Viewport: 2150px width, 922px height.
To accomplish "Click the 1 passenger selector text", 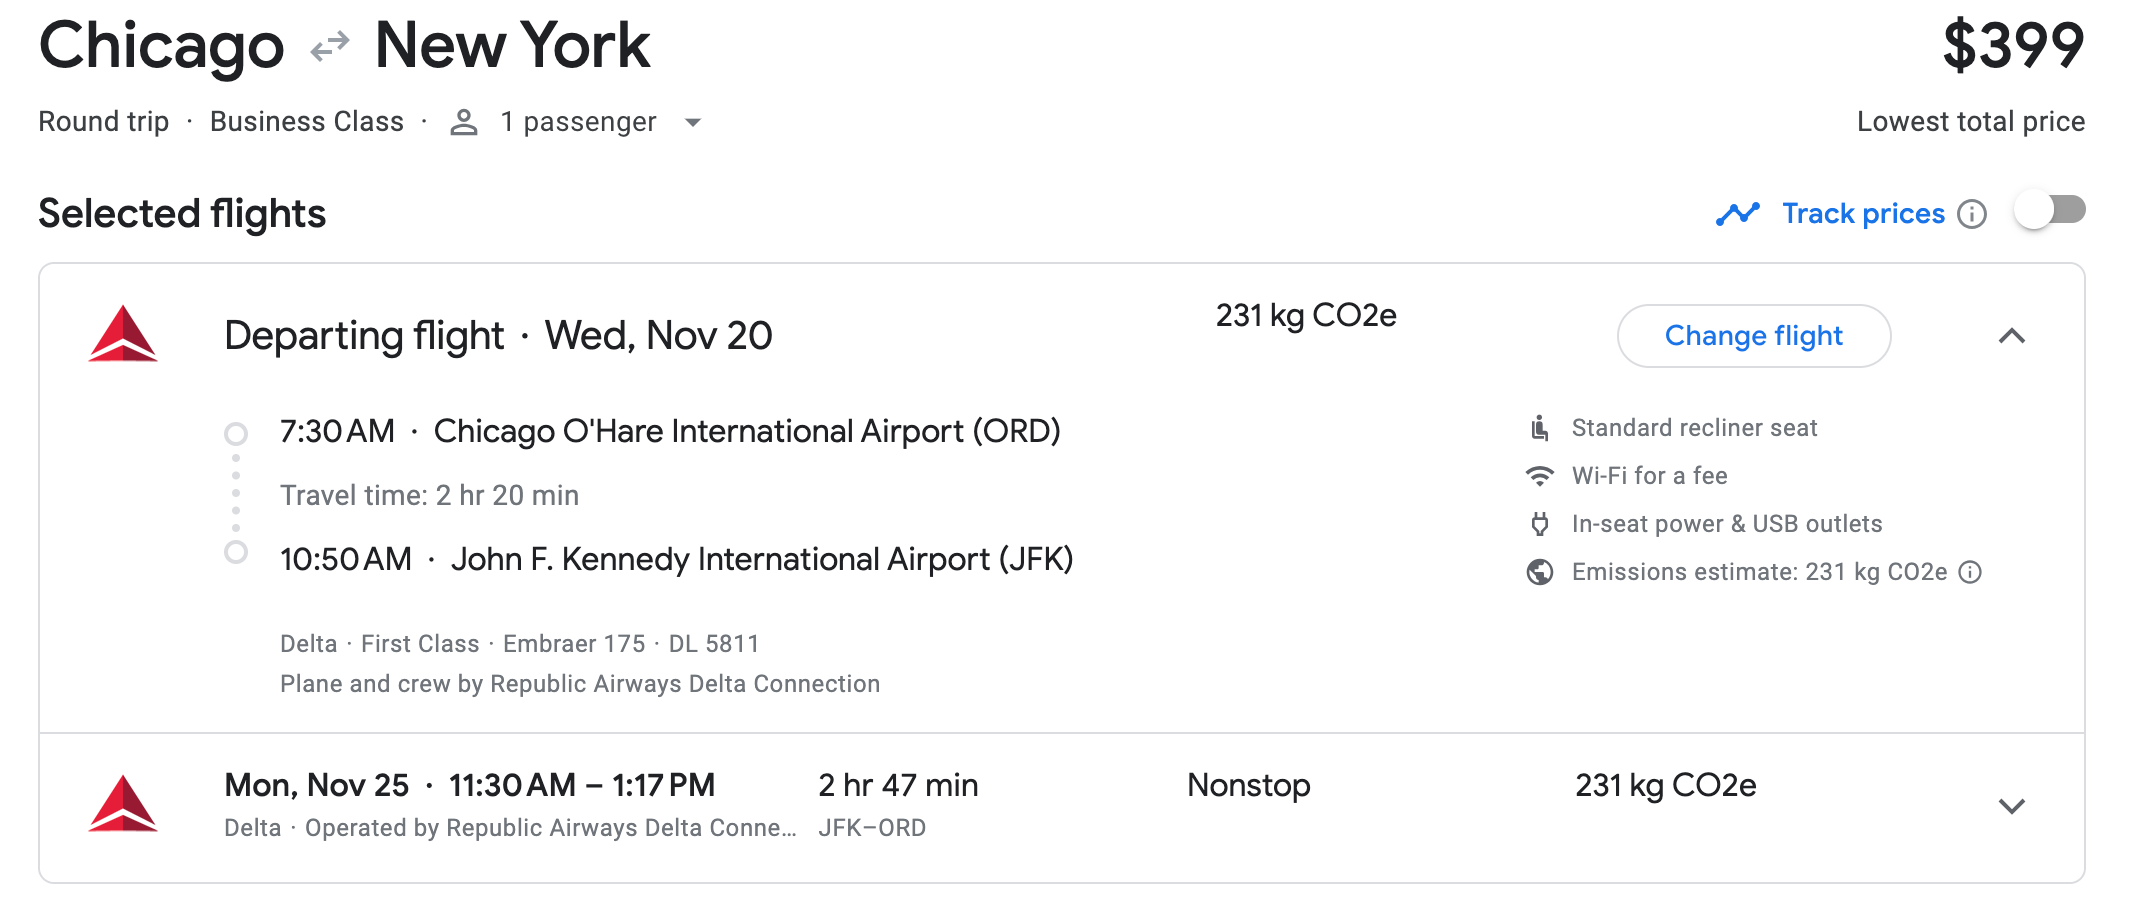I will (578, 122).
